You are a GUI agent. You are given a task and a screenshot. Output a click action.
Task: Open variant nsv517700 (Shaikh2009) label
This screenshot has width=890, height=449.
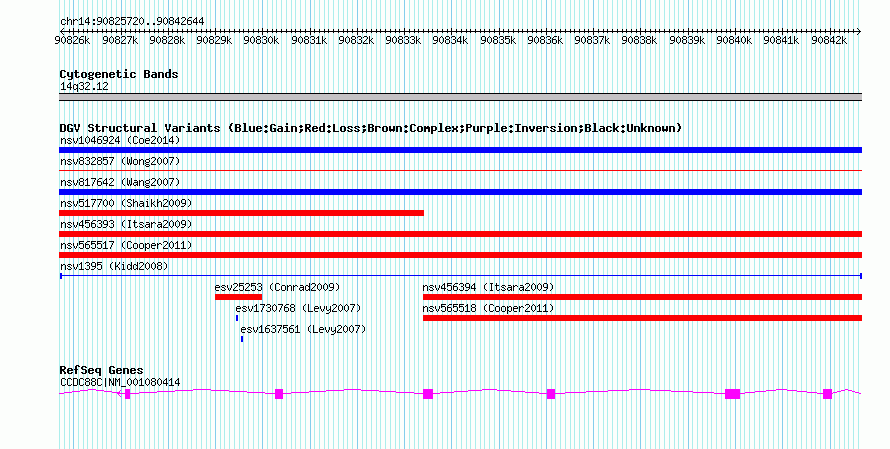coord(126,203)
